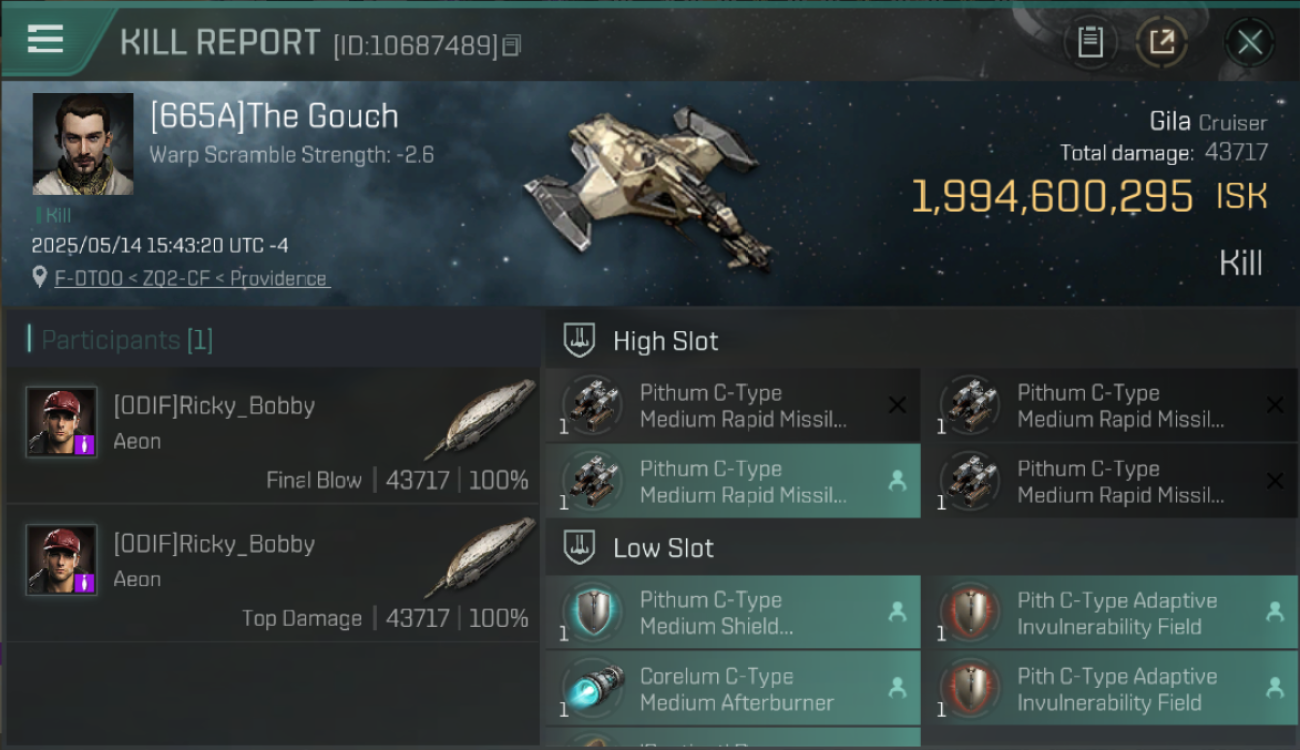
Task: Click the location pin icon
Action: click(x=39, y=277)
